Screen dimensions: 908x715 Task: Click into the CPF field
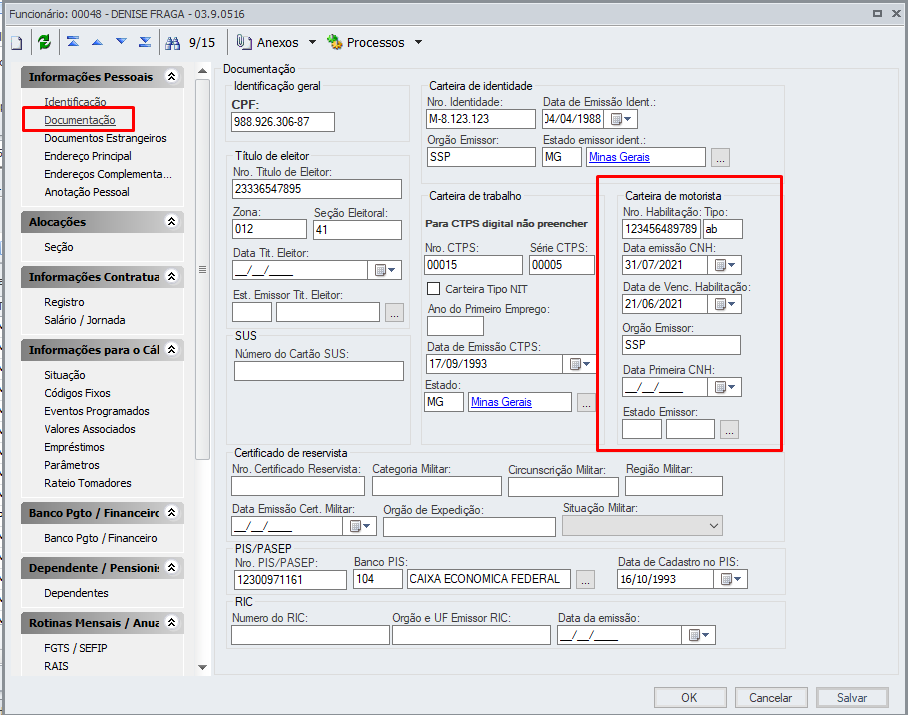tap(283, 122)
